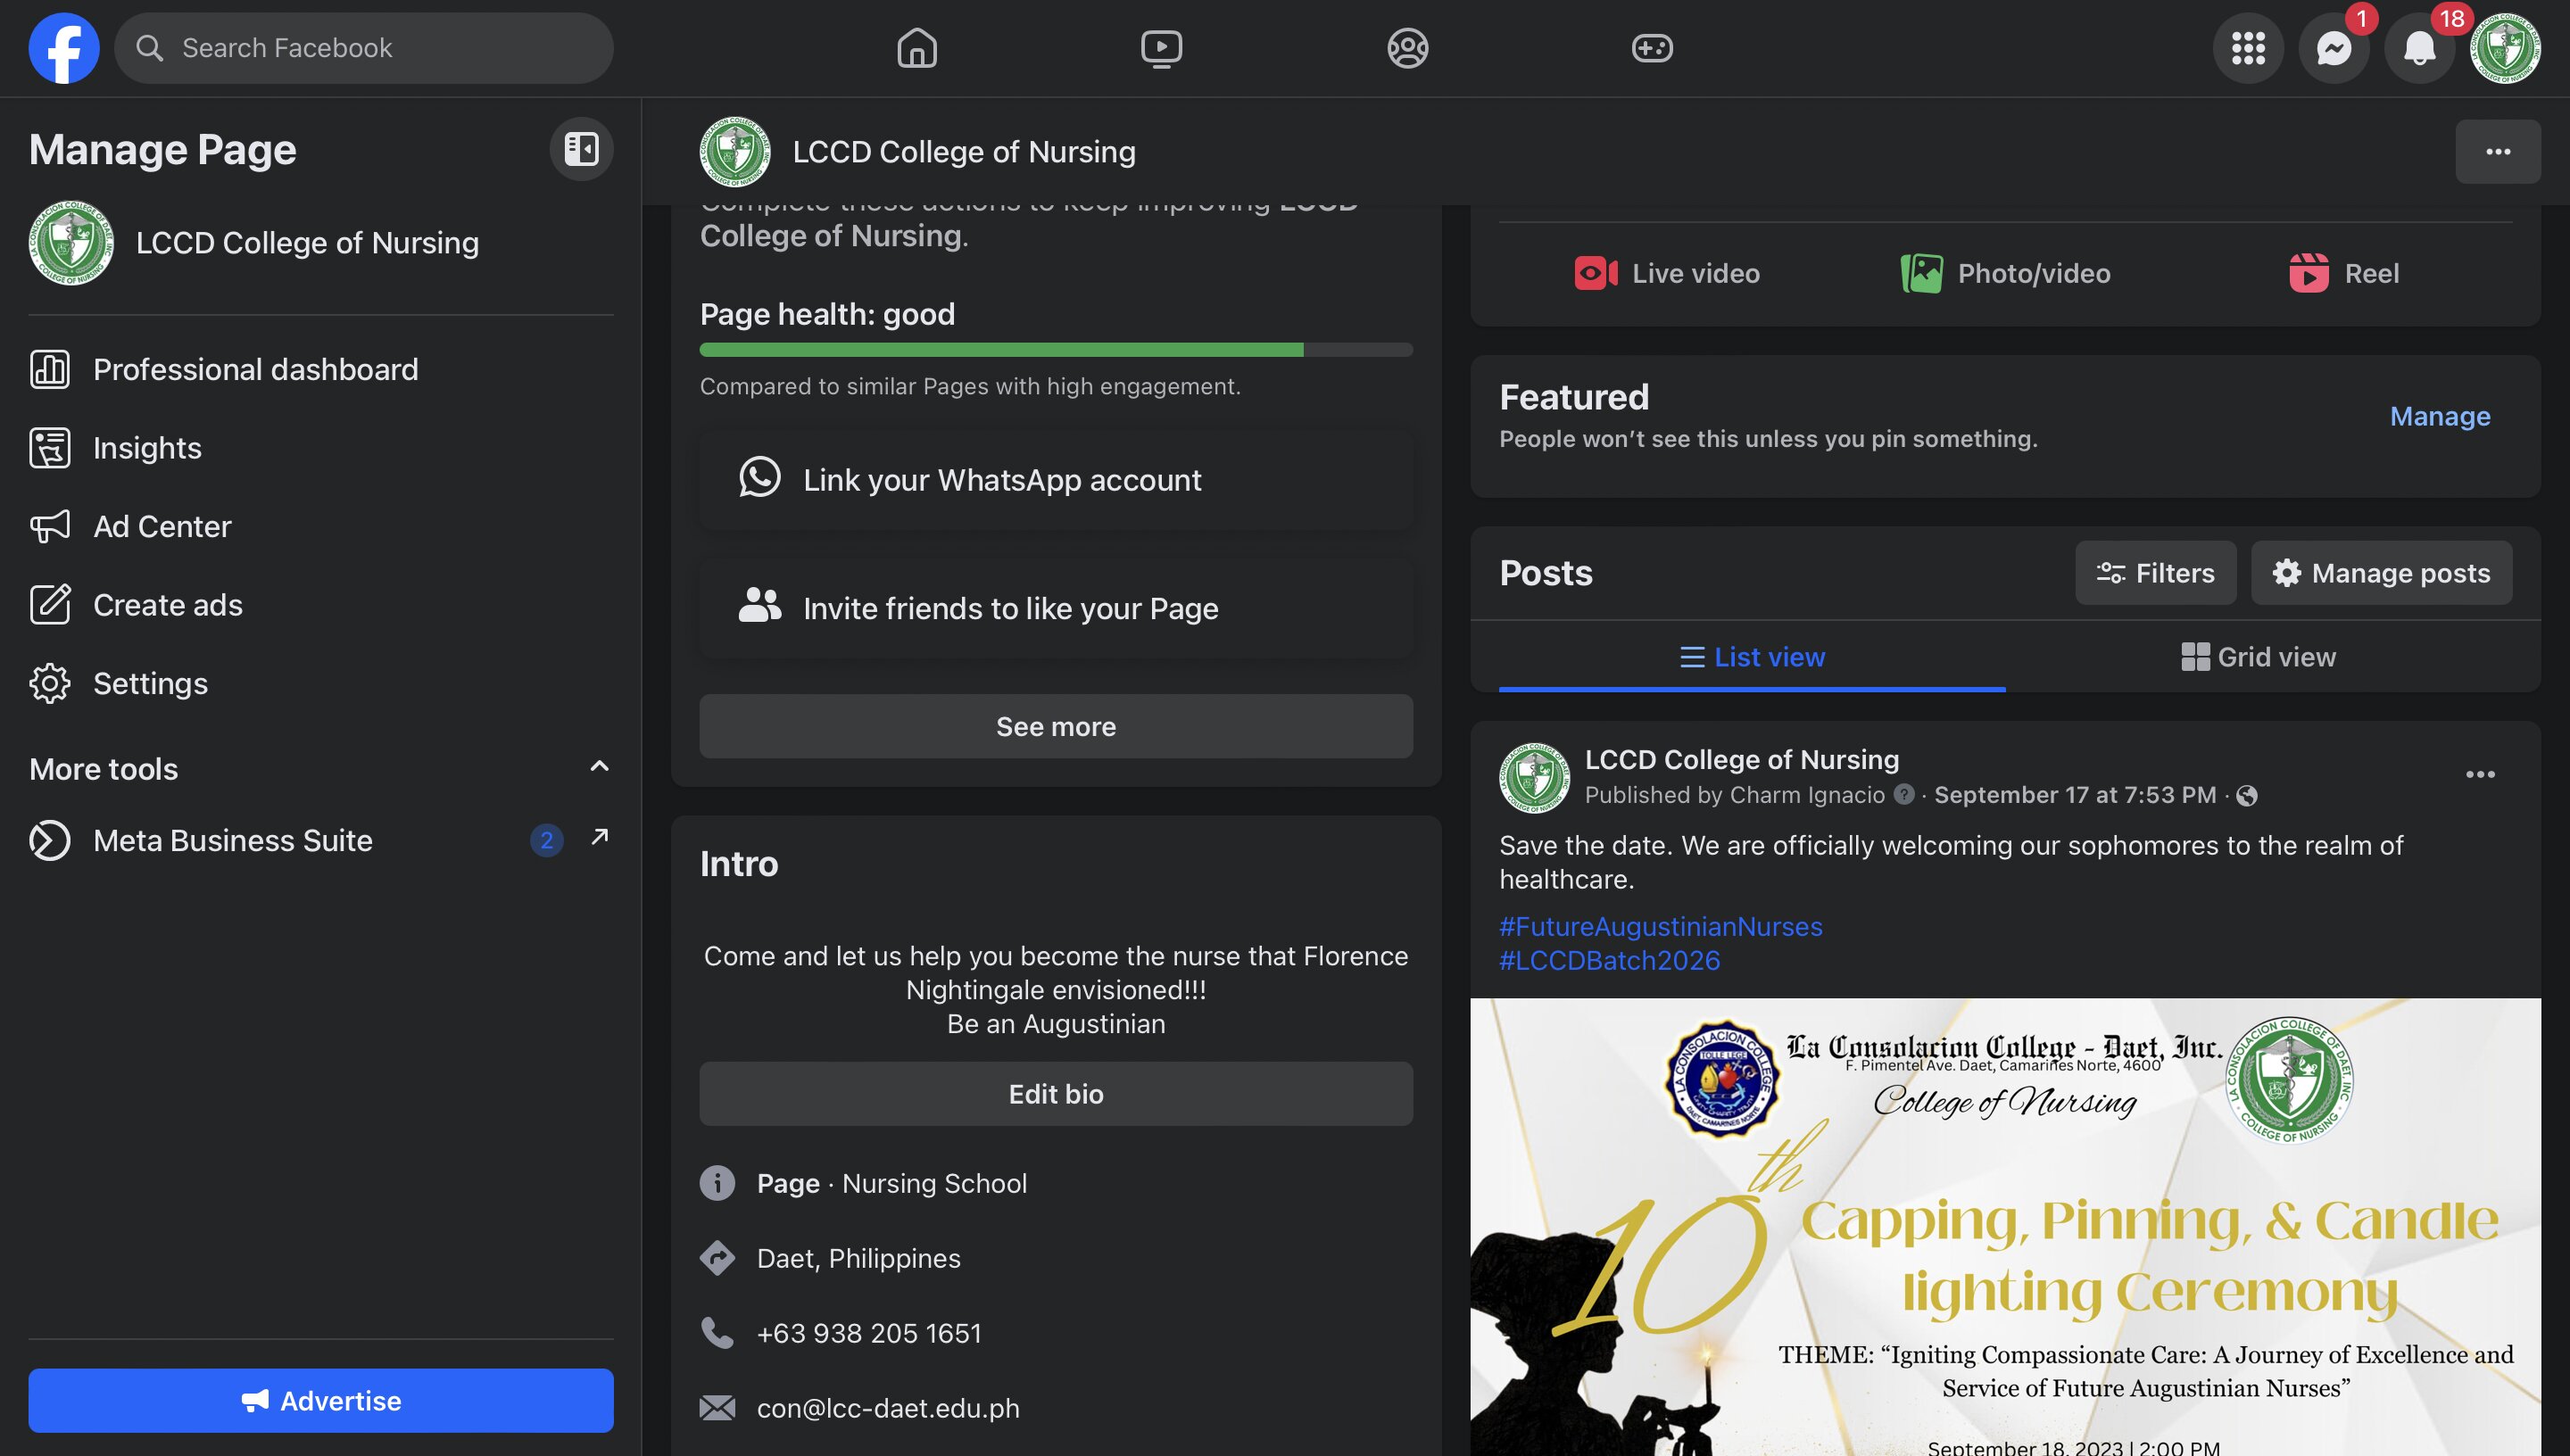
Task: Click the Edit bio button
Action: pyautogui.click(x=1055, y=1094)
